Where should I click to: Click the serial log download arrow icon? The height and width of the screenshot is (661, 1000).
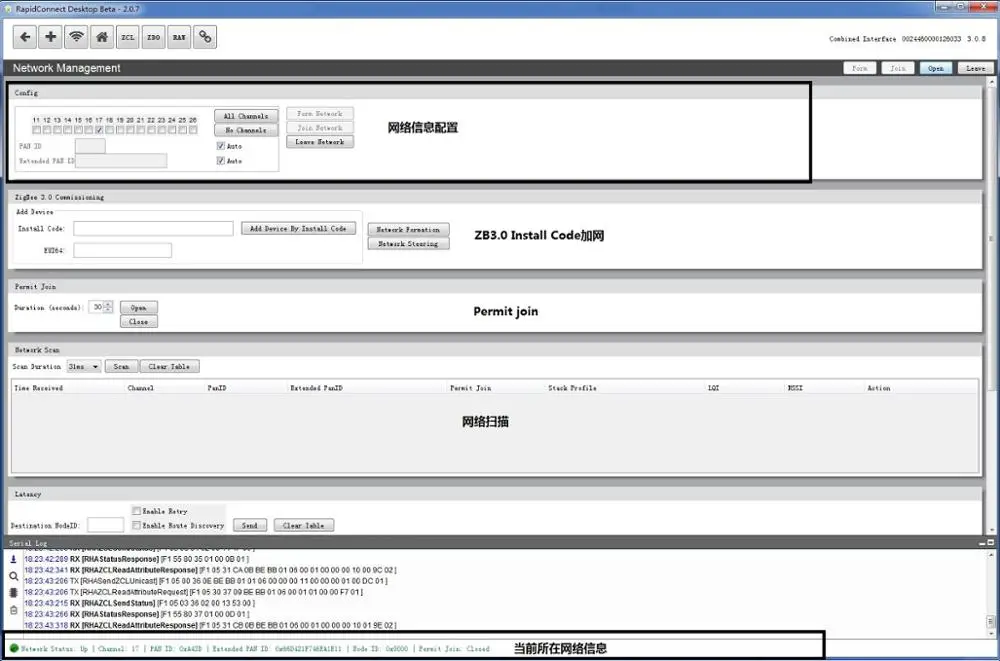[x=13, y=560]
